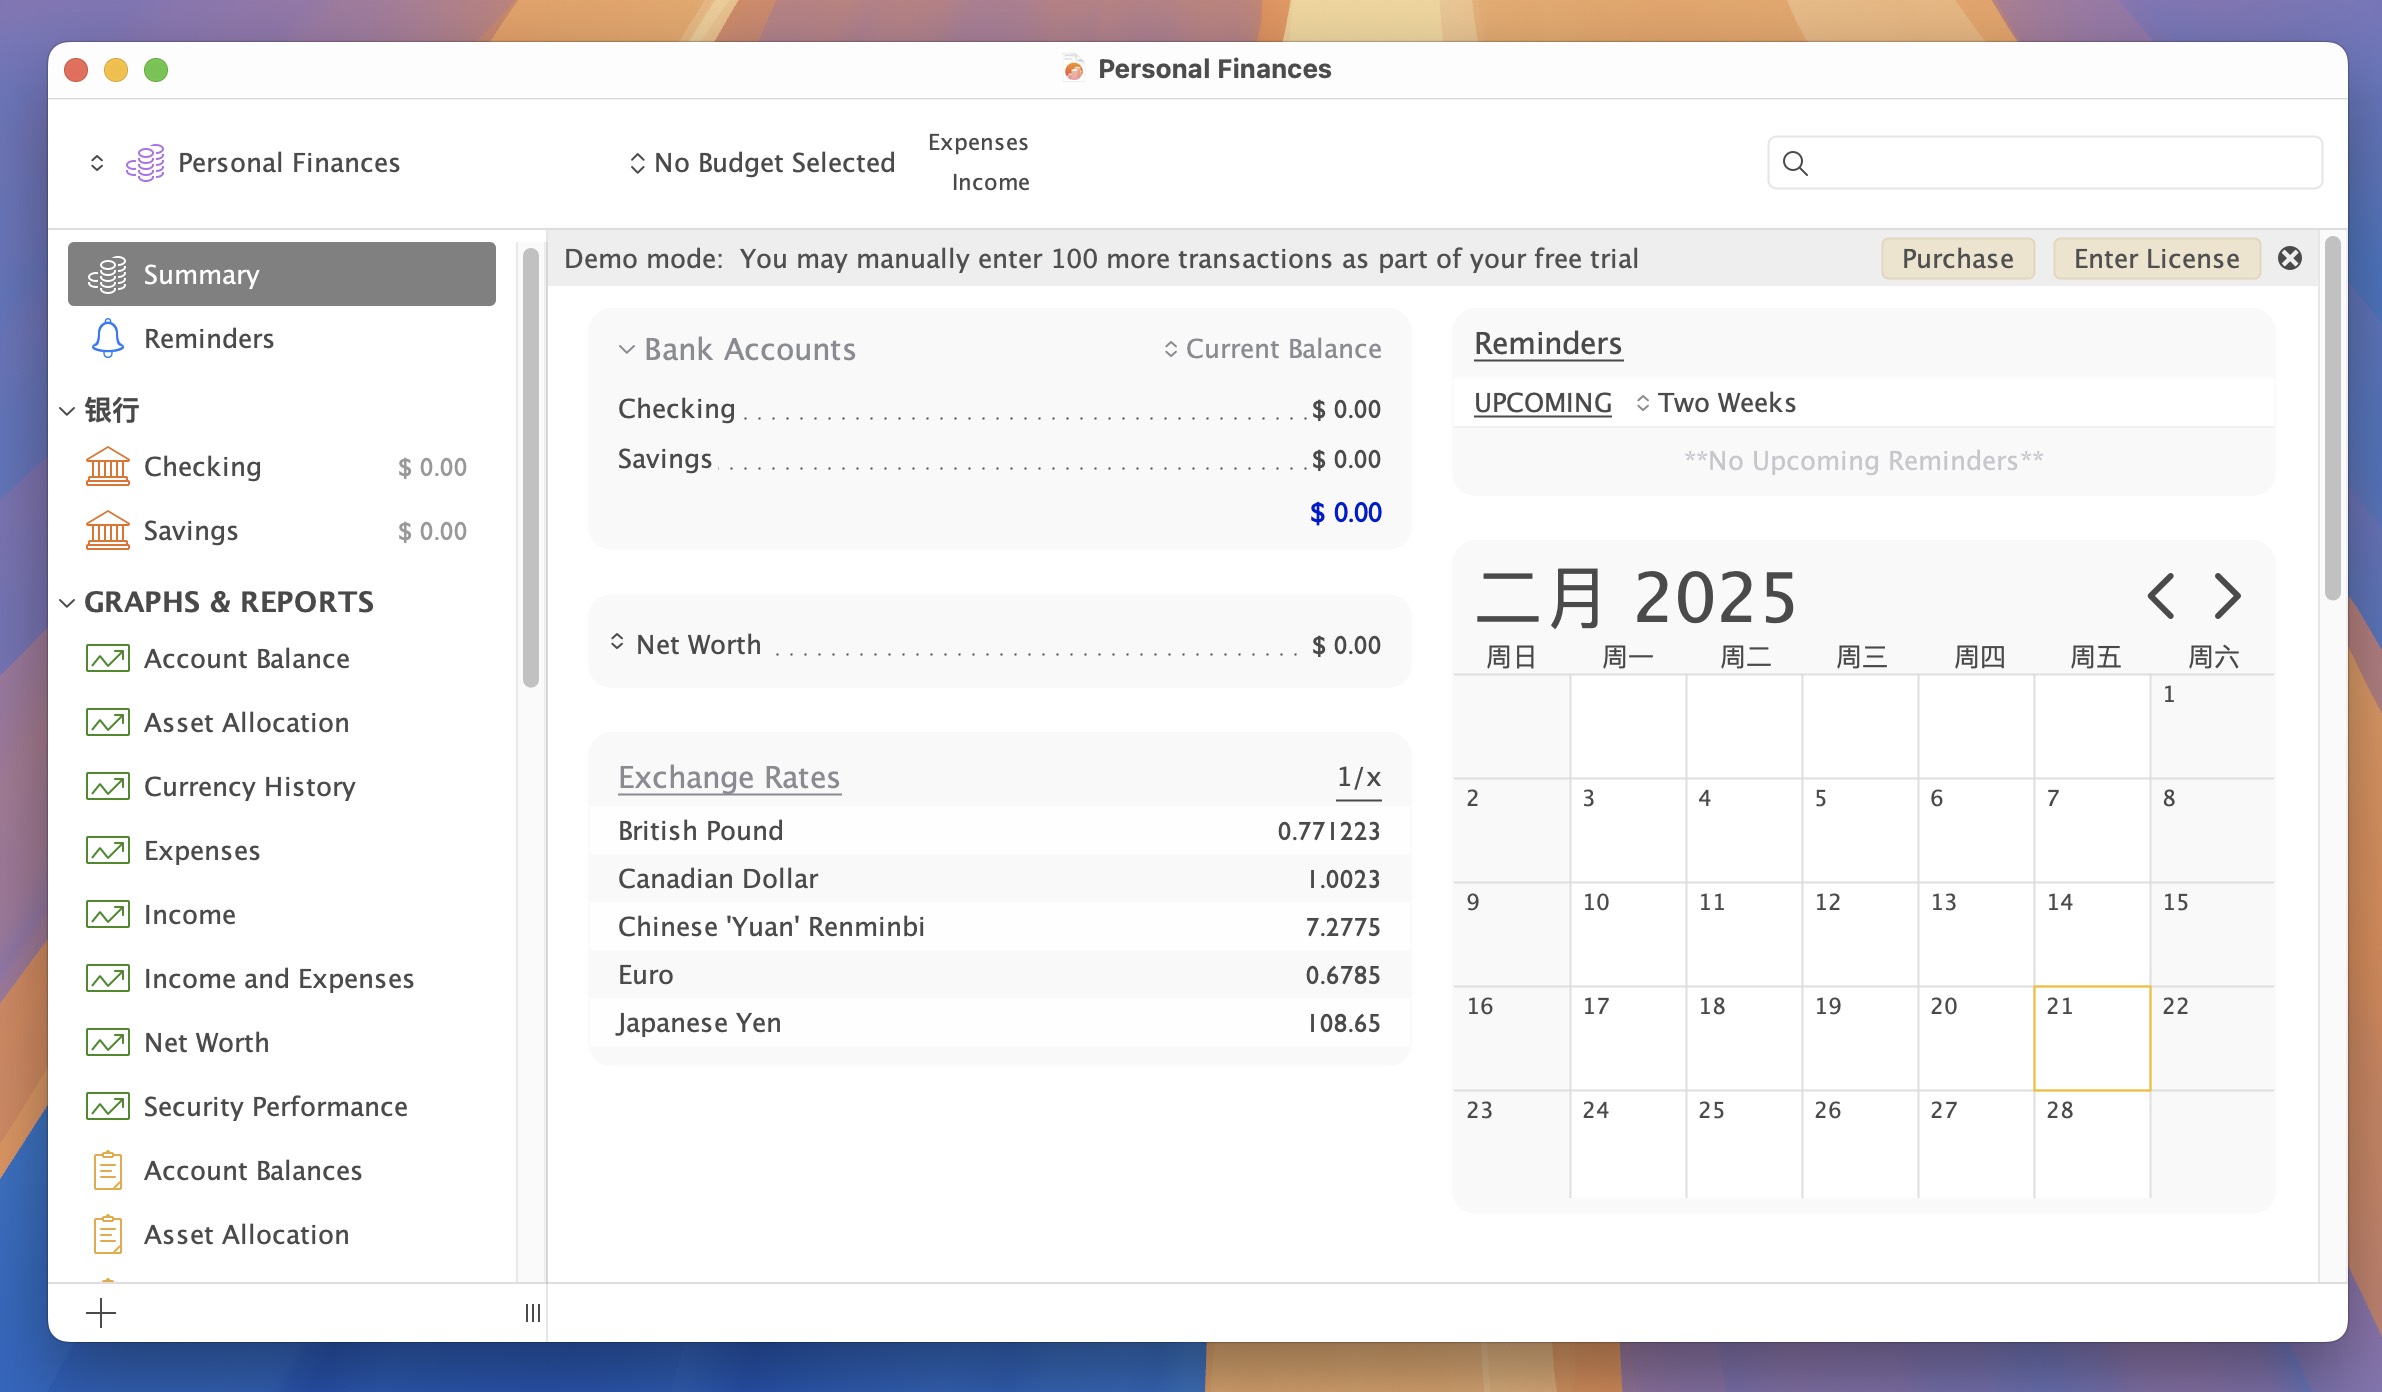This screenshot has width=2382, height=1392.
Task: Click the Canadian Dollar row
Action: click(x=999, y=879)
